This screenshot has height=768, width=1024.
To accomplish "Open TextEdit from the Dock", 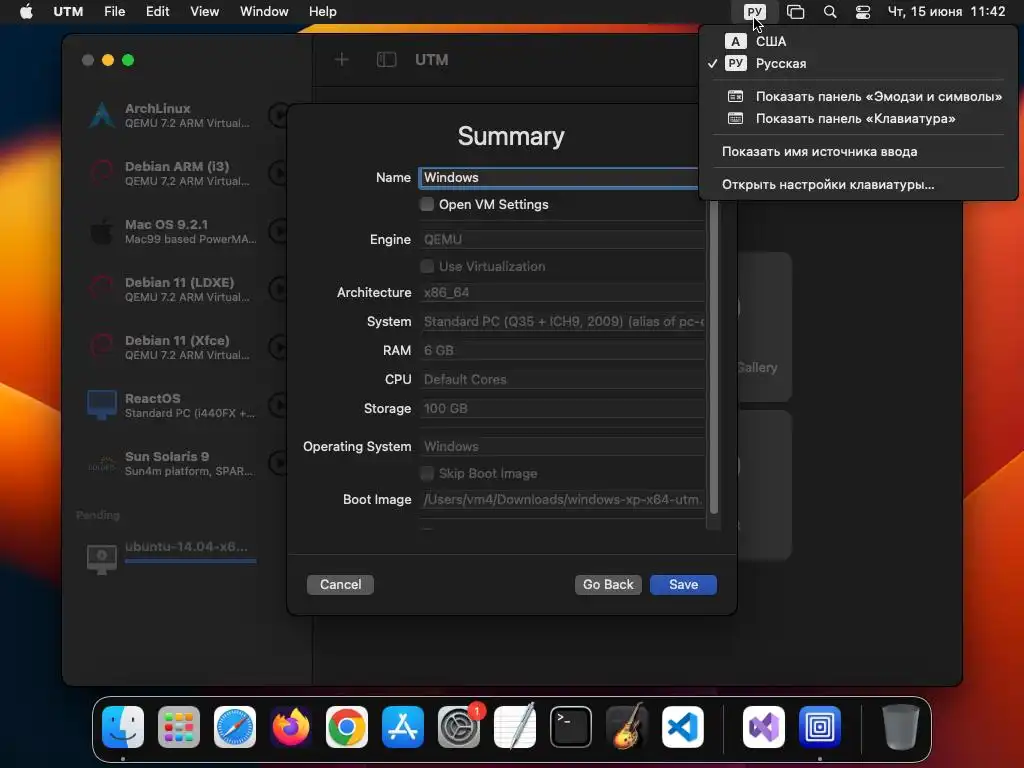I will (x=515, y=726).
